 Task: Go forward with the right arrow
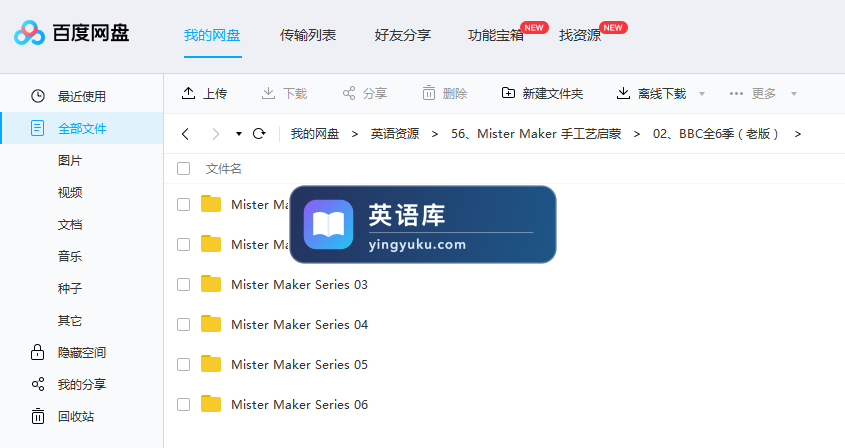point(216,134)
